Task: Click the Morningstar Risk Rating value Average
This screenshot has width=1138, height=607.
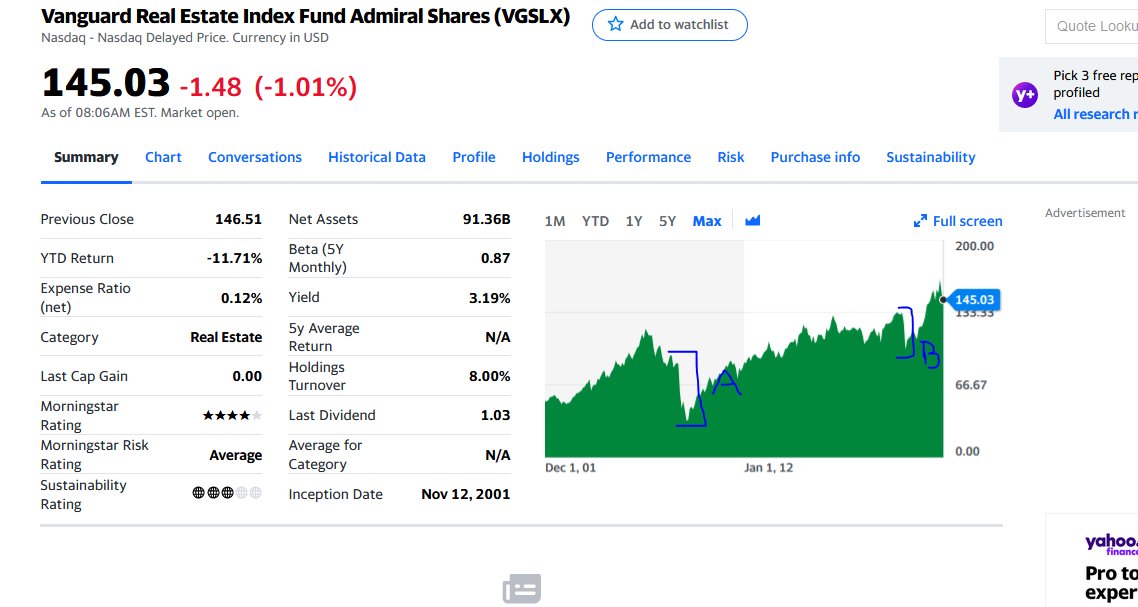Action: [x=235, y=455]
